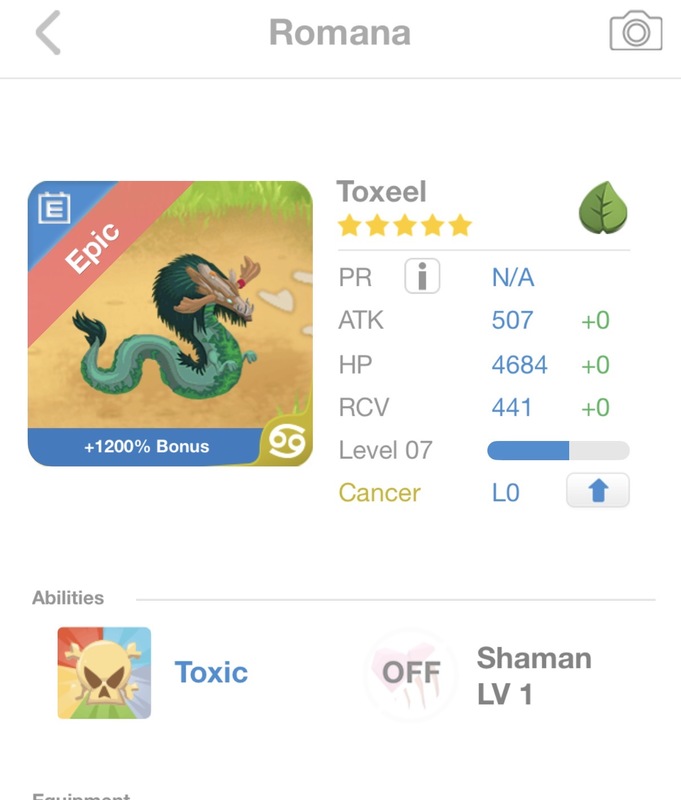Viewport: 681px width, 800px height.
Task: Open the Toxic ability link
Action: tap(211, 673)
